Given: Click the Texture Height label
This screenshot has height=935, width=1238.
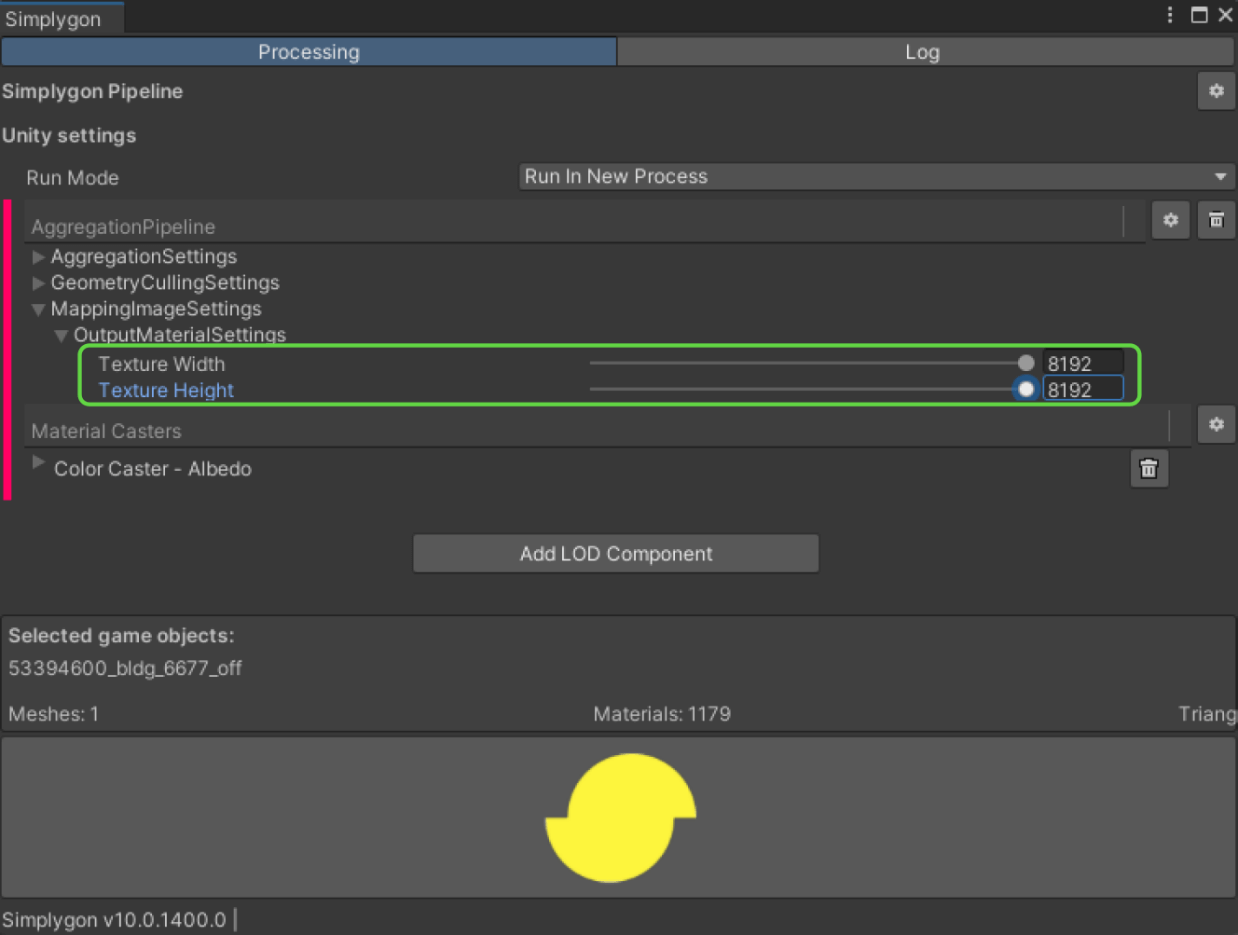Looking at the screenshot, I should pos(166,390).
